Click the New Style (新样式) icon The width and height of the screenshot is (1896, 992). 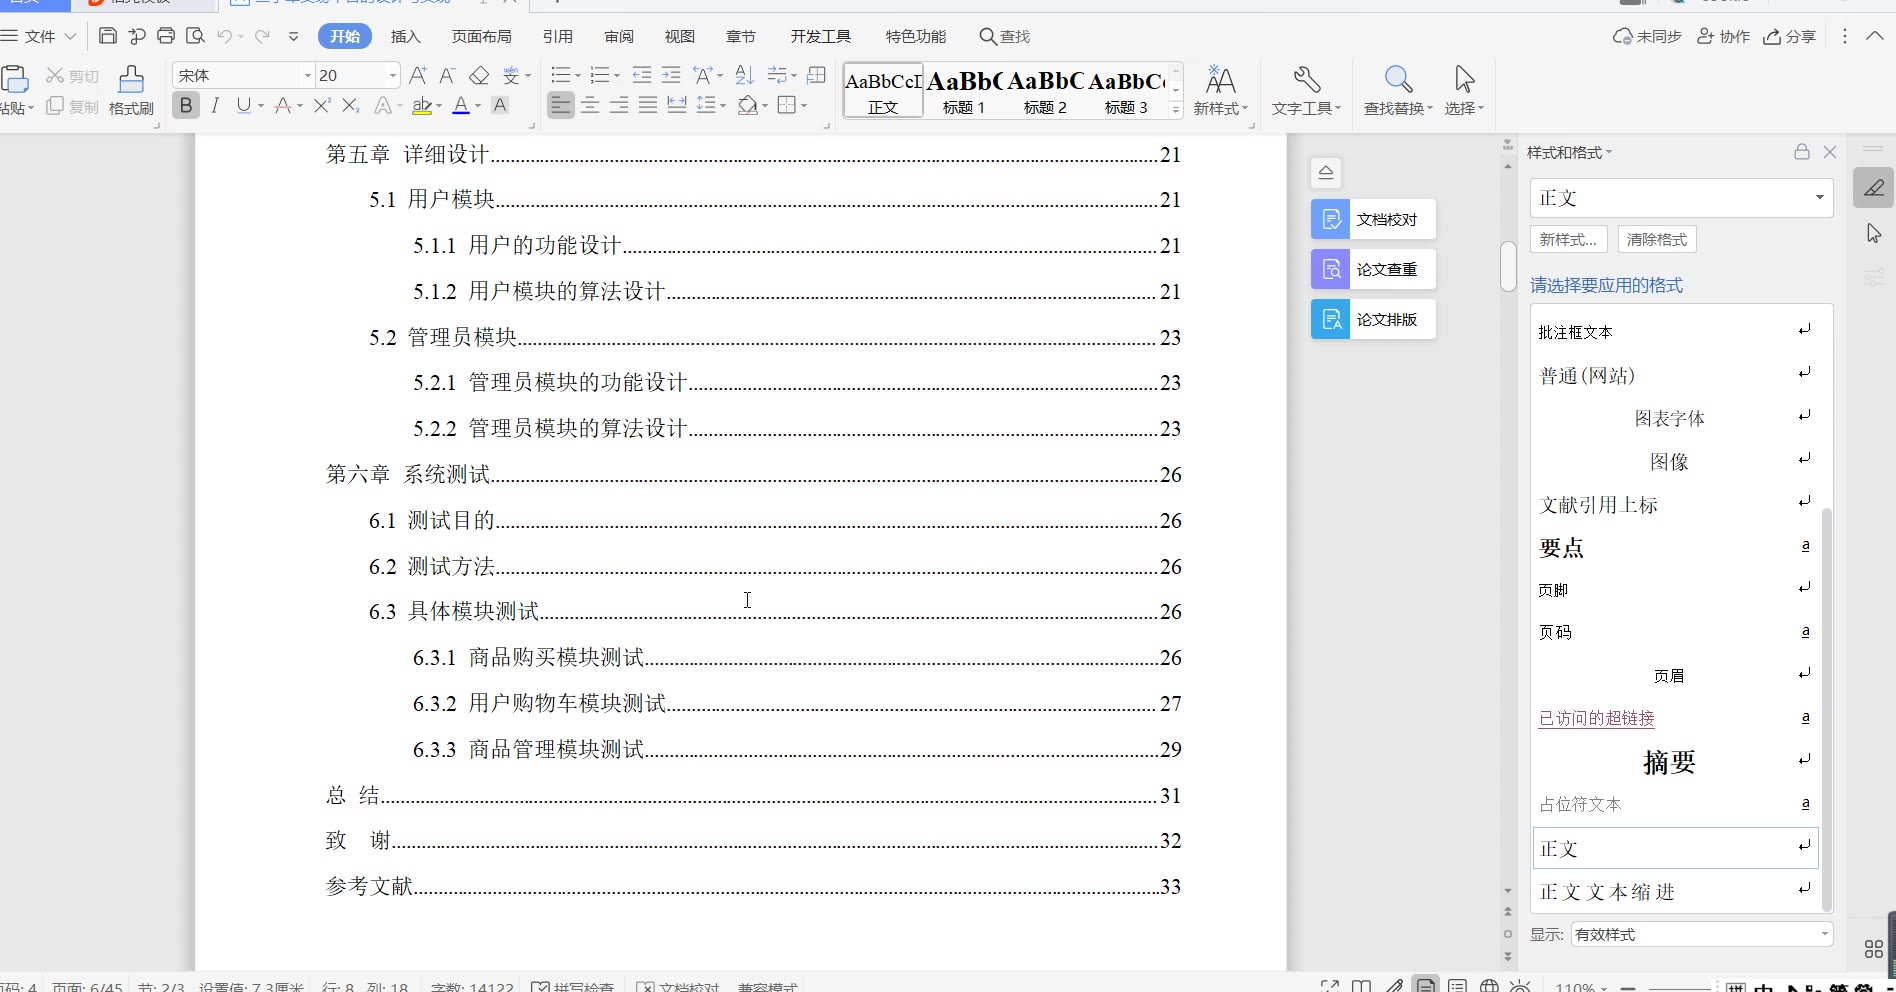1220,80
